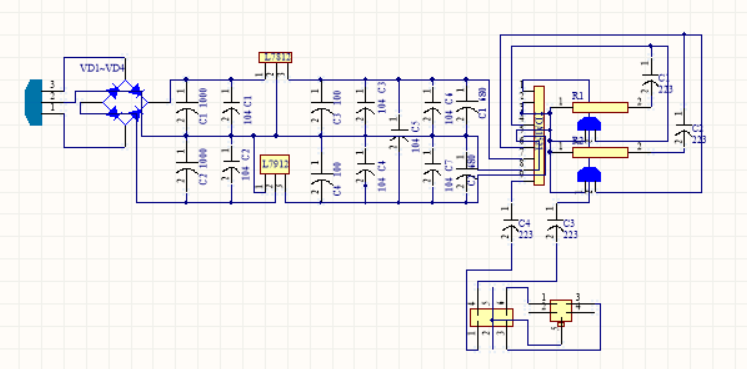Select the L7912 voltage regulator
This screenshot has width=747, height=369.
pyautogui.click(x=274, y=165)
